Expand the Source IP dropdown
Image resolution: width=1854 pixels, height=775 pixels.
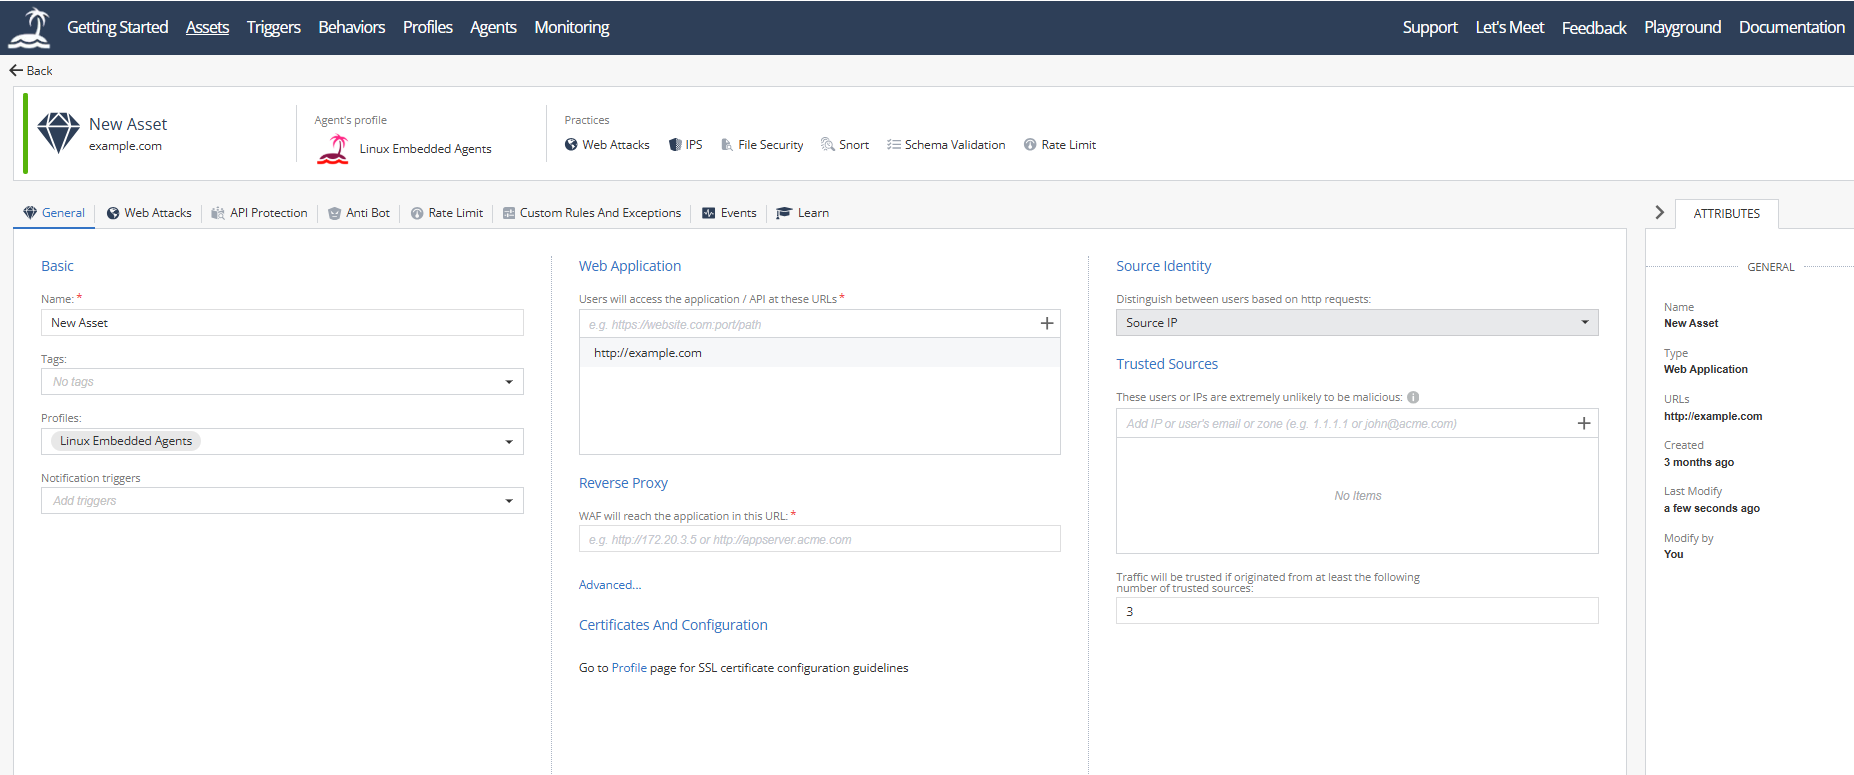(1584, 322)
